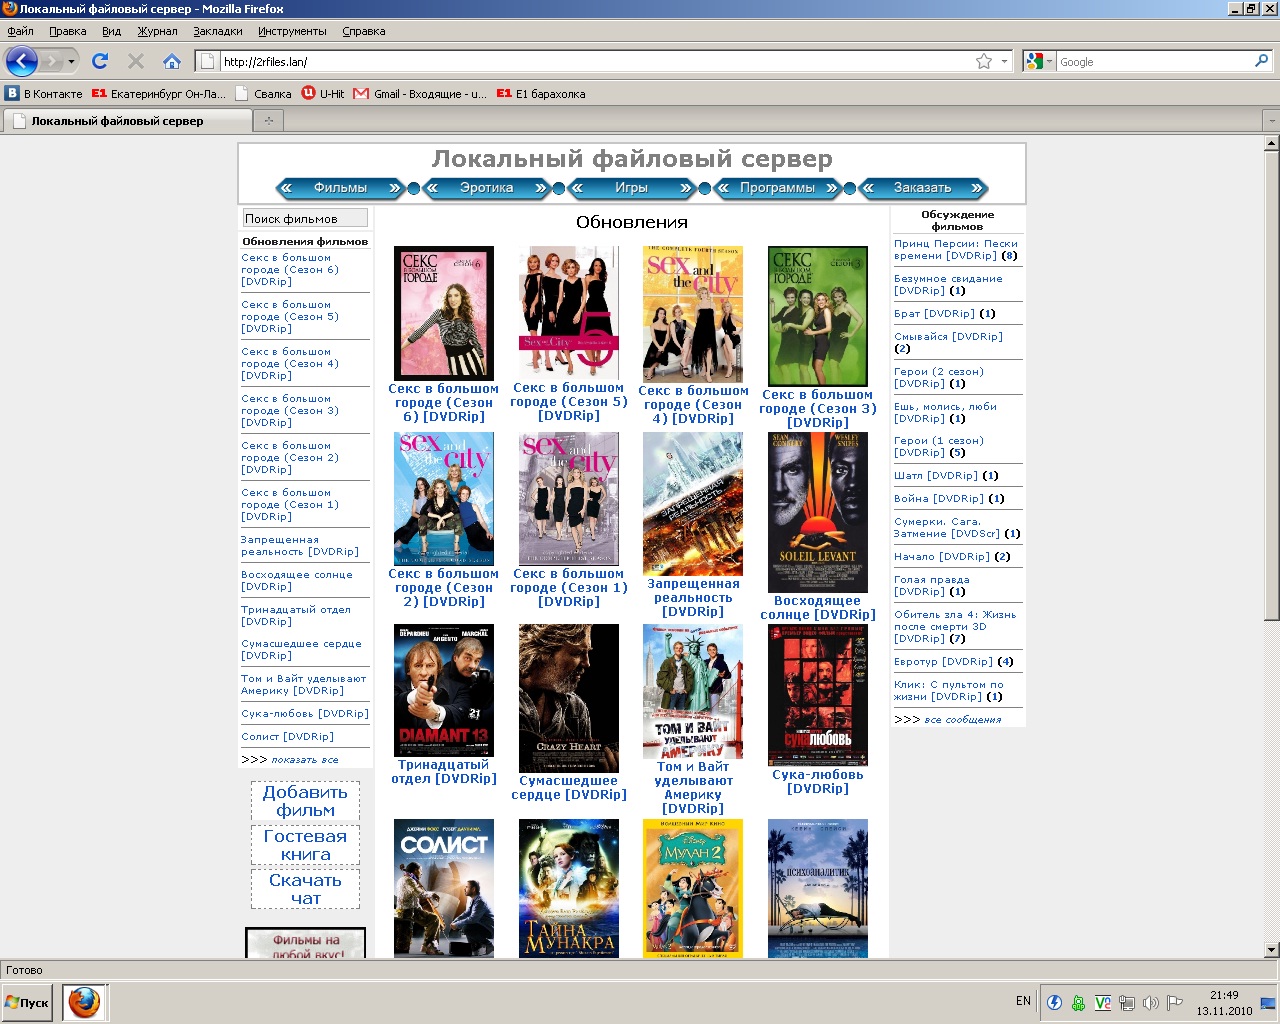Open the Crazy Heart movie poster
The width and height of the screenshot is (1280, 1024).
pyautogui.click(x=569, y=698)
